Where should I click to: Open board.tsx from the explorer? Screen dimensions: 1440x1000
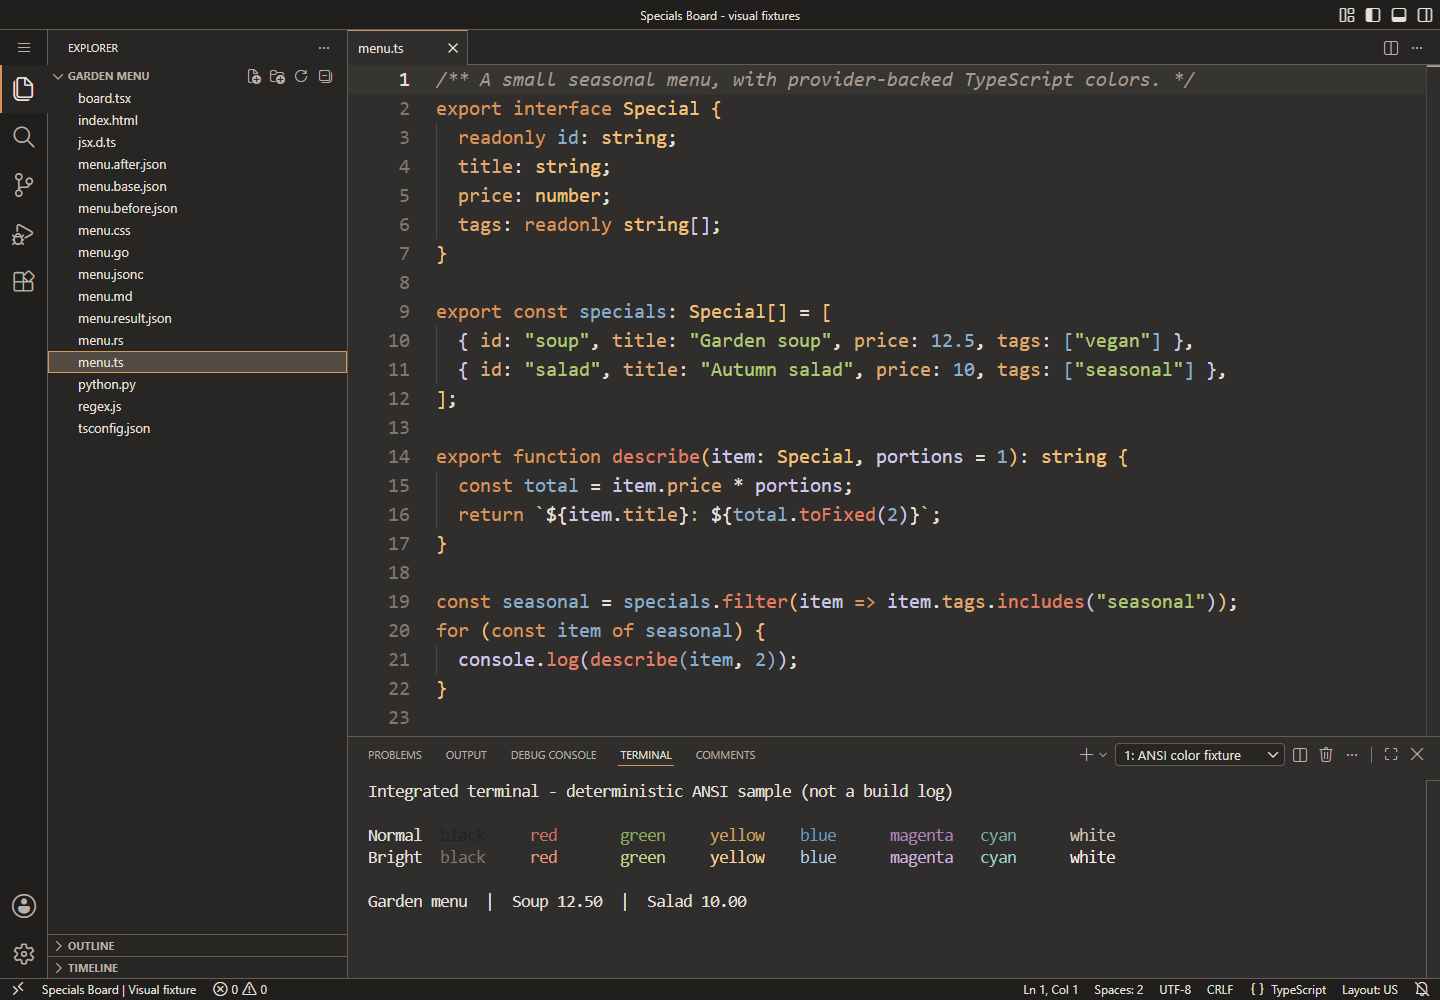click(x=197, y=98)
